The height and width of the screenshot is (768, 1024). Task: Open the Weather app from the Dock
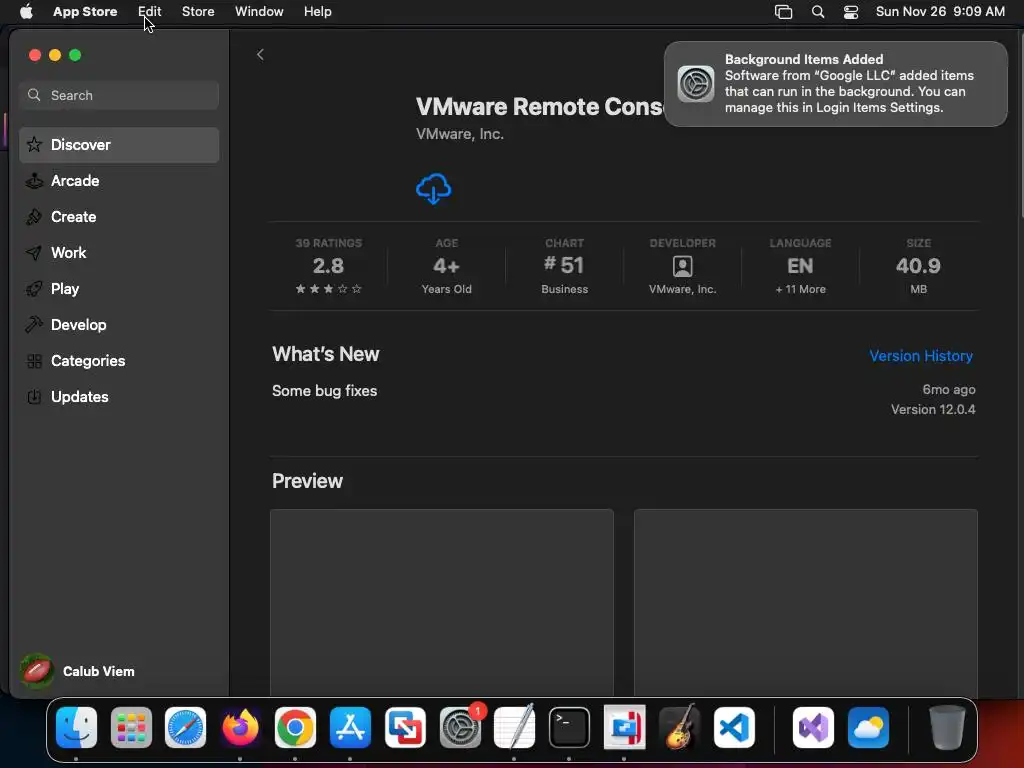tap(869, 728)
